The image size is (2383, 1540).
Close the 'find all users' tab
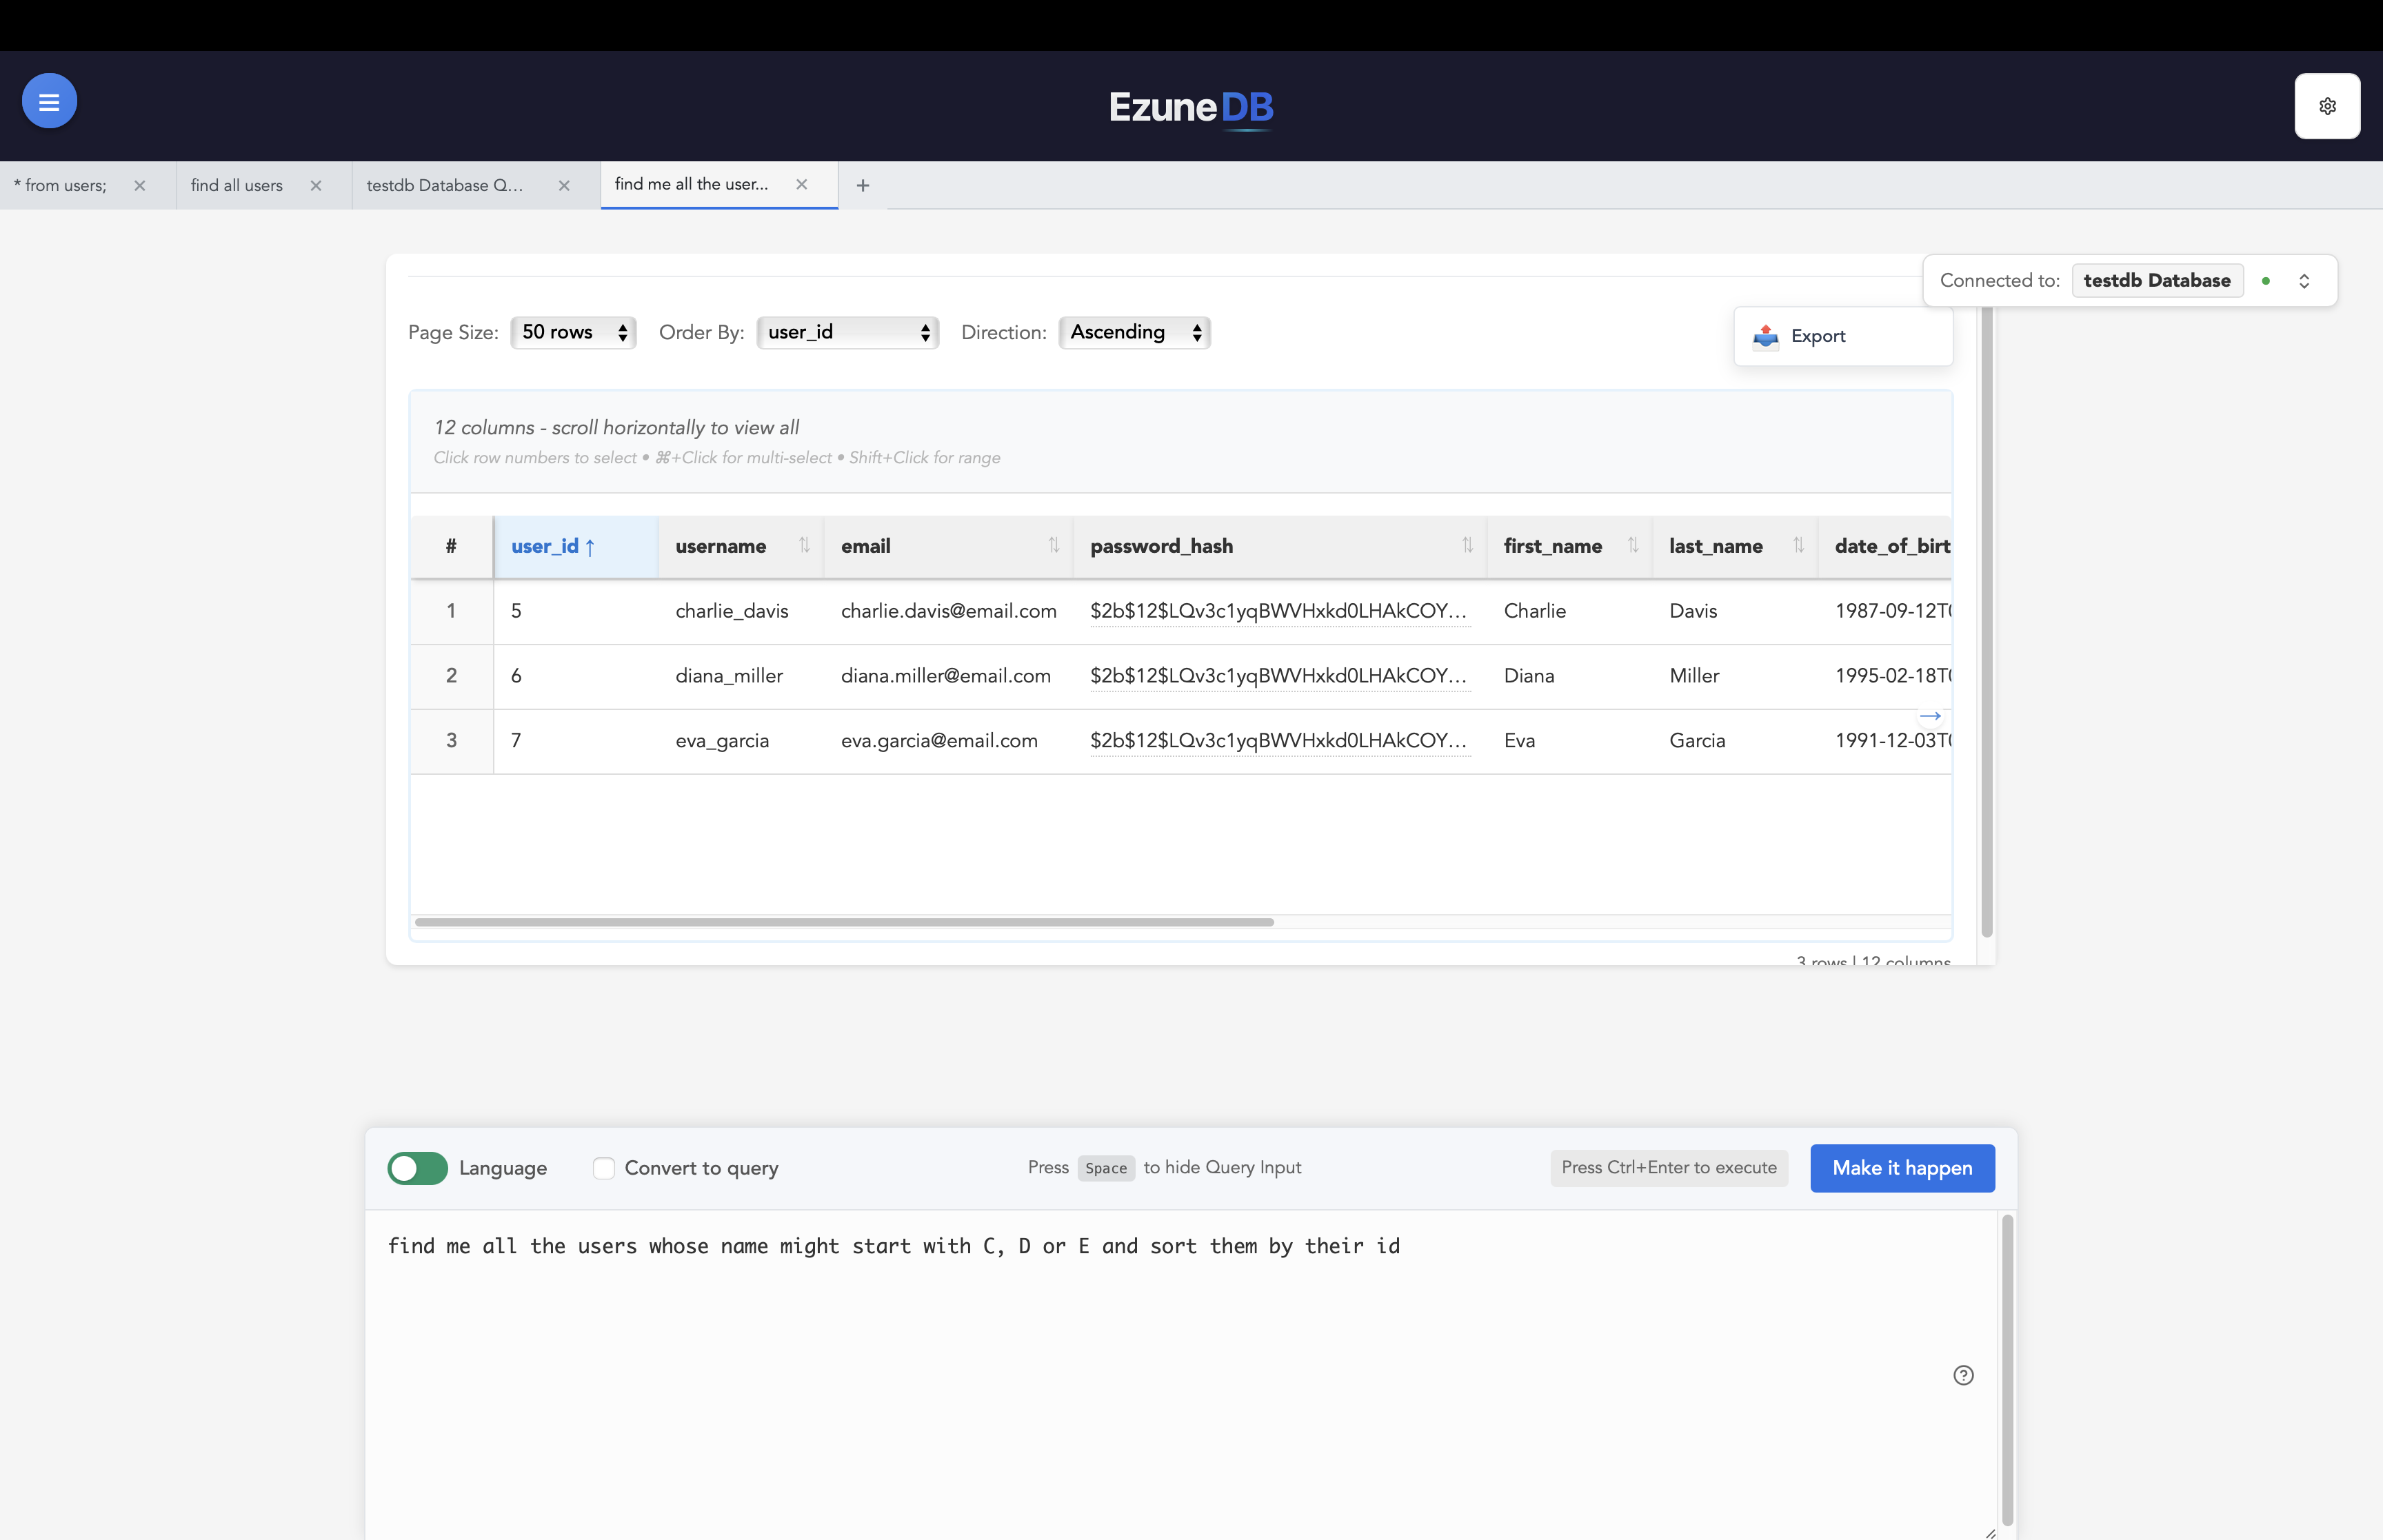coord(316,185)
